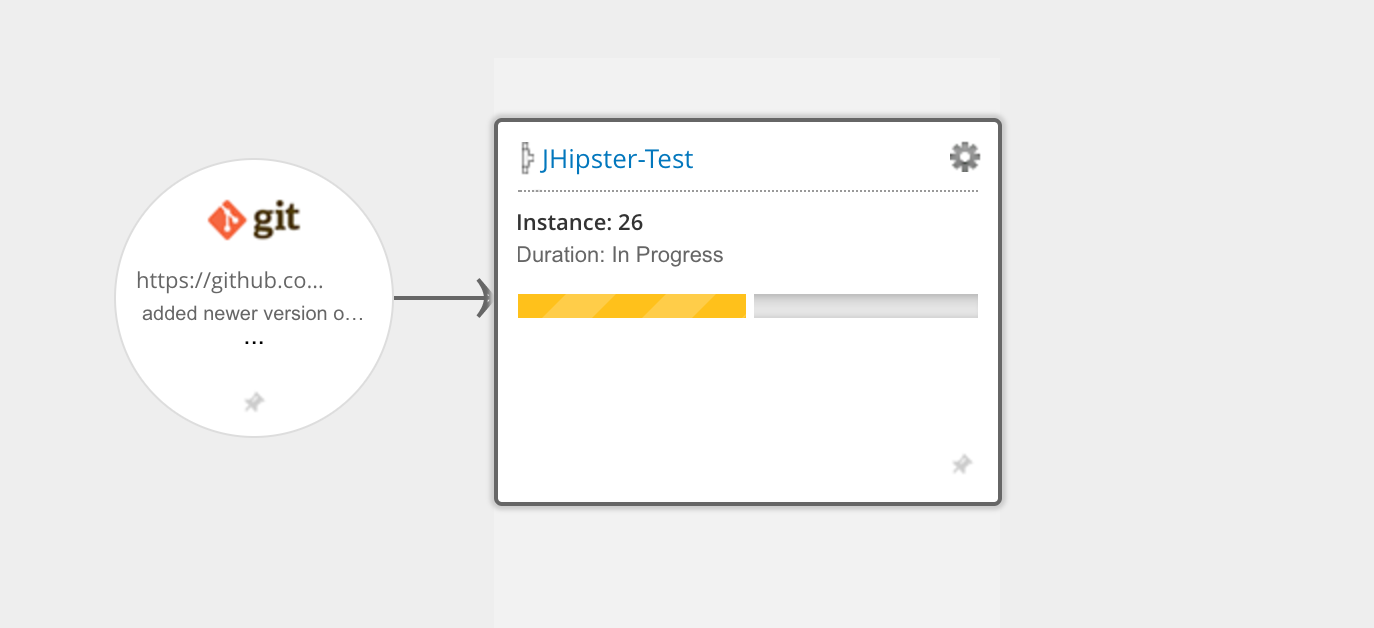Viewport: 1374px width, 628px height.
Task: Pin the git material node
Action: coord(254,403)
